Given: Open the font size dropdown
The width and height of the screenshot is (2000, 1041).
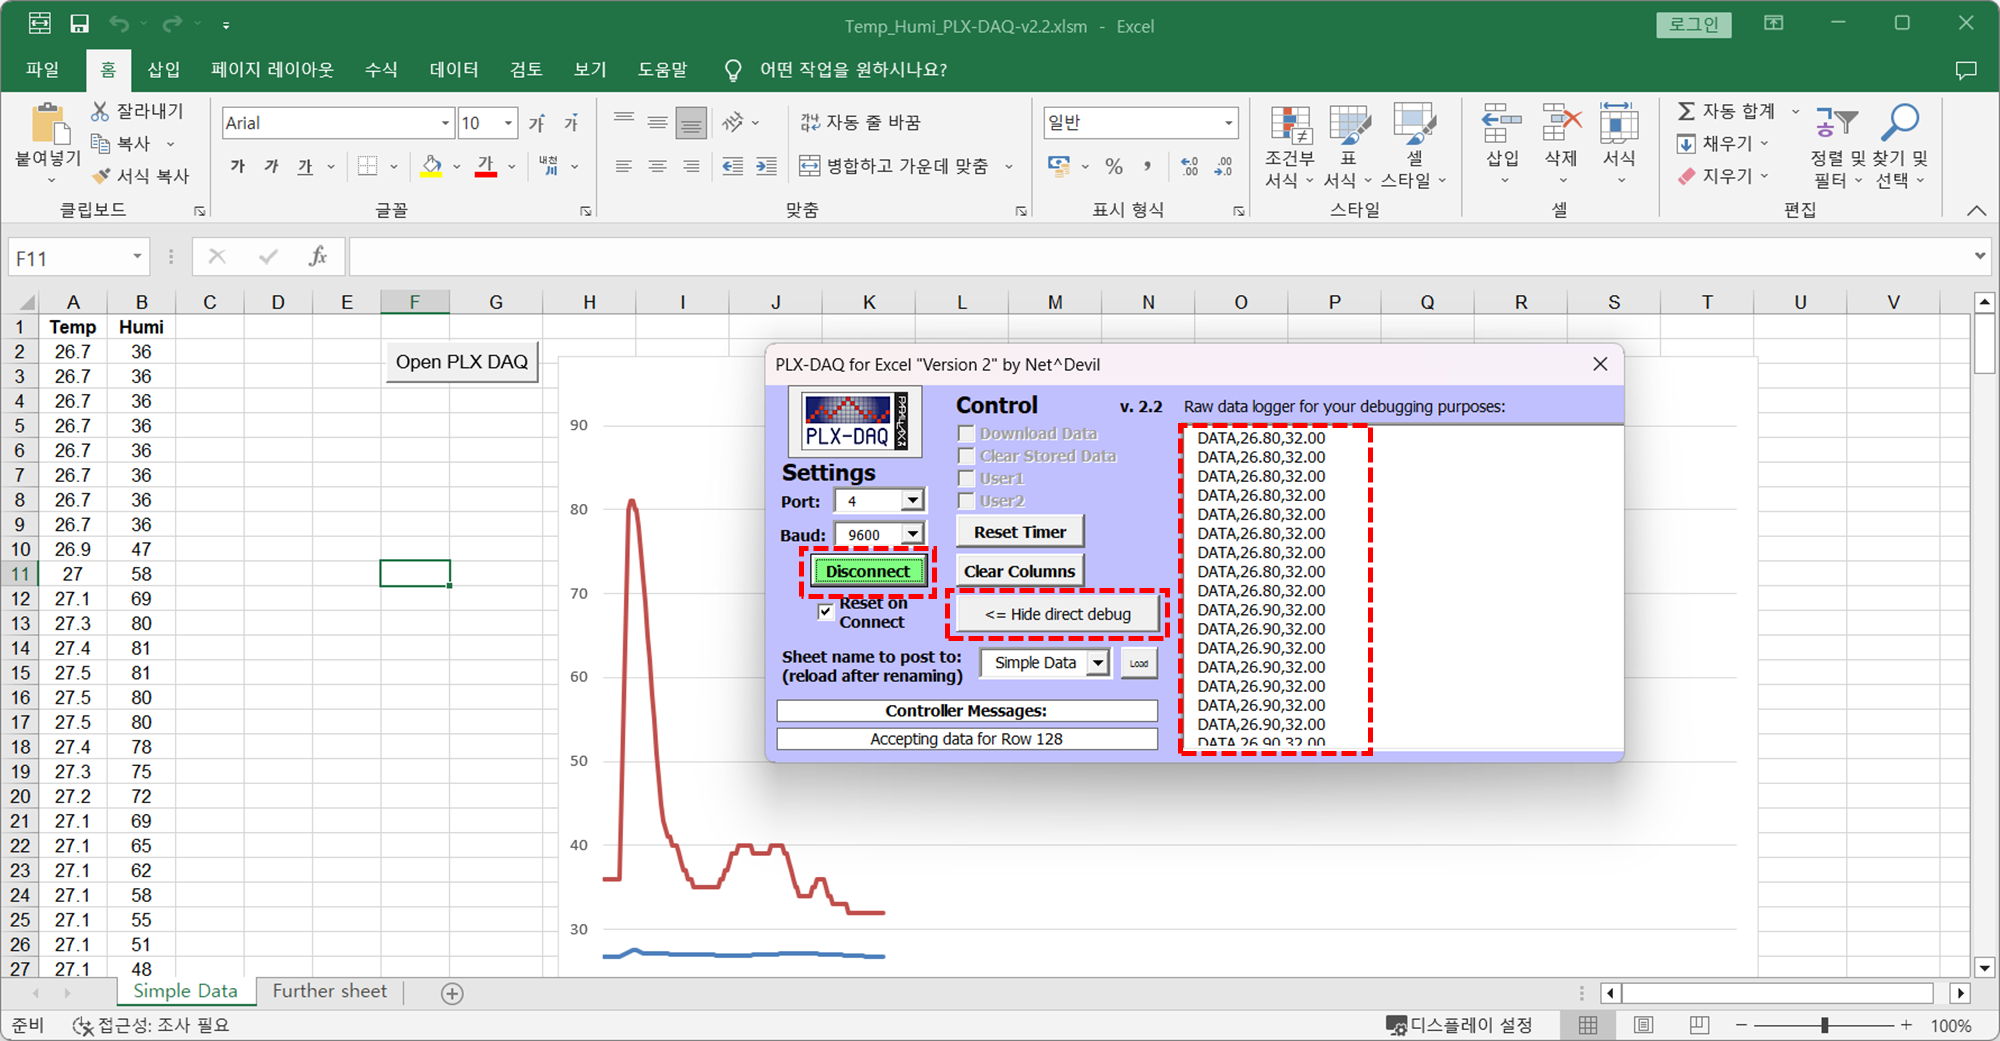Looking at the screenshot, I should (x=508, y=123).
